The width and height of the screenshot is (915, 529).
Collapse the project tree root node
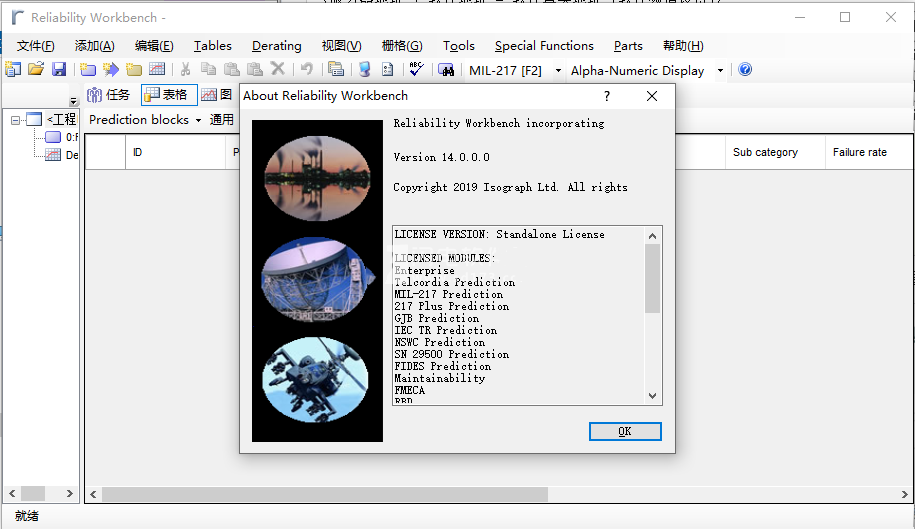pos(15,120)
